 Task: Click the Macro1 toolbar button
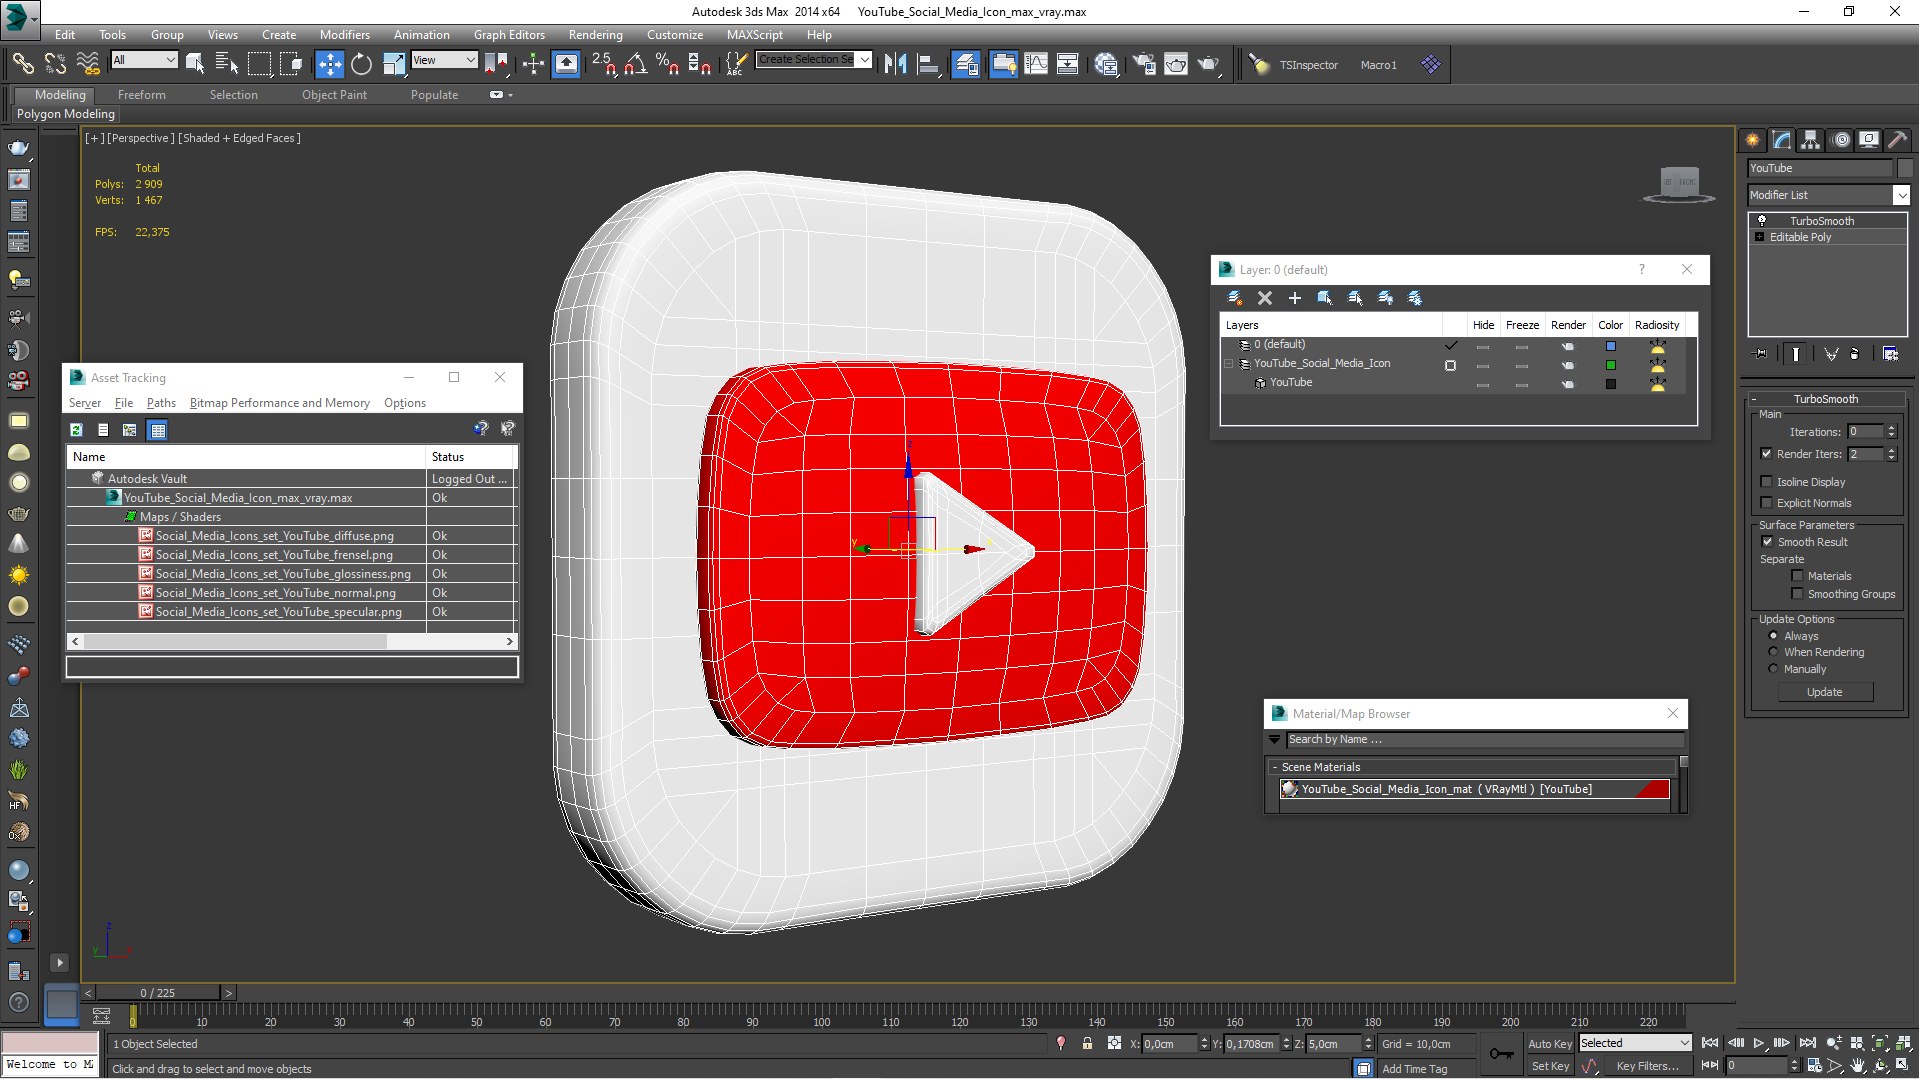click(x=1378, y=65)
